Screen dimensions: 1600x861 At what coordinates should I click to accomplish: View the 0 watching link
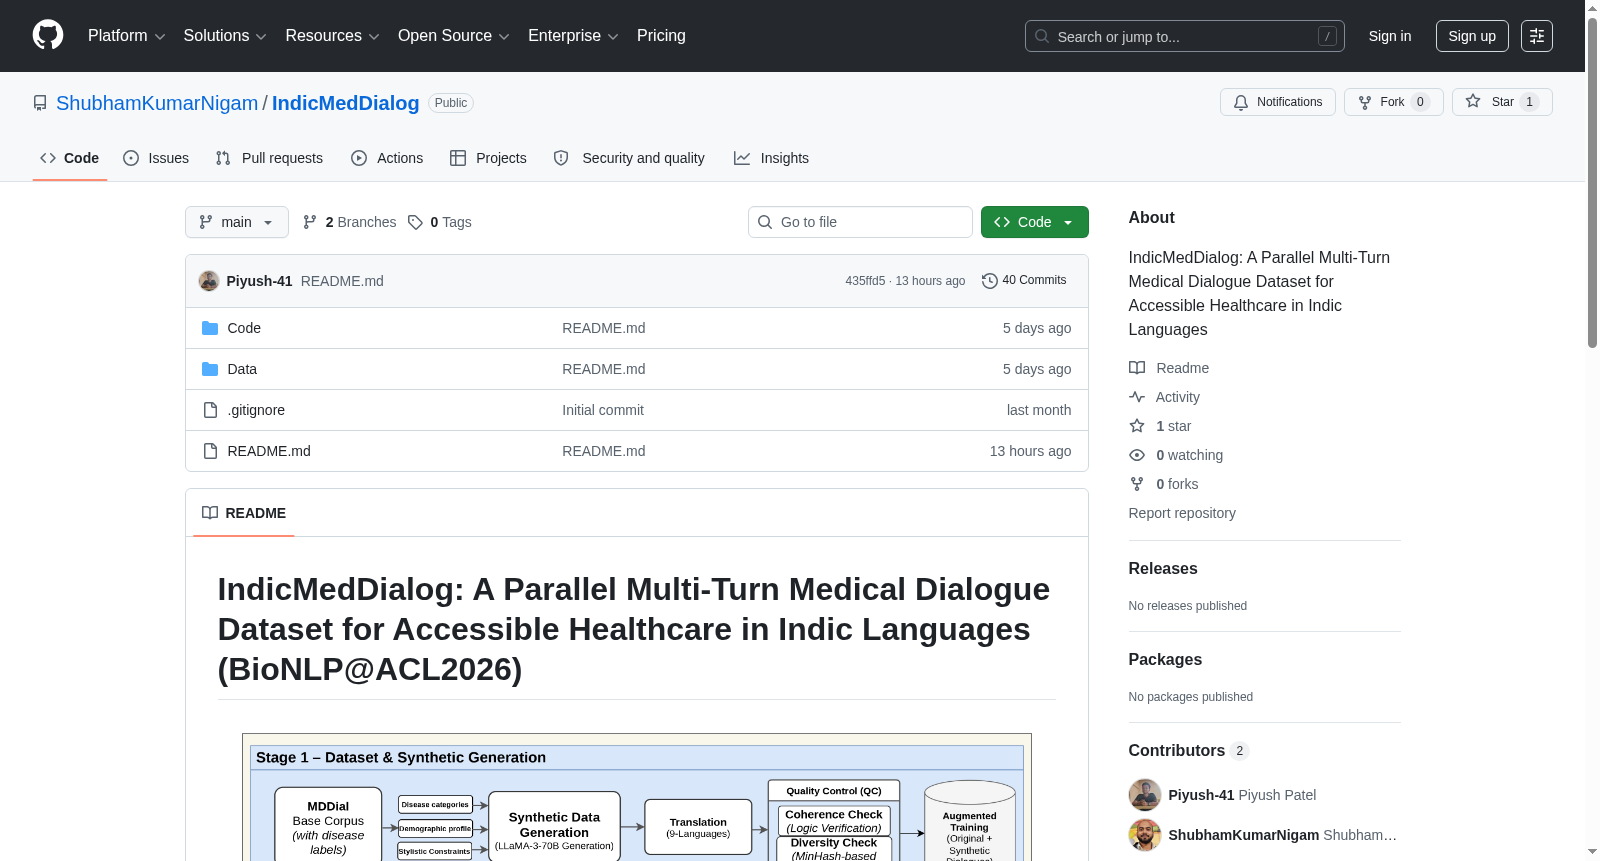tap(1176, 455)
